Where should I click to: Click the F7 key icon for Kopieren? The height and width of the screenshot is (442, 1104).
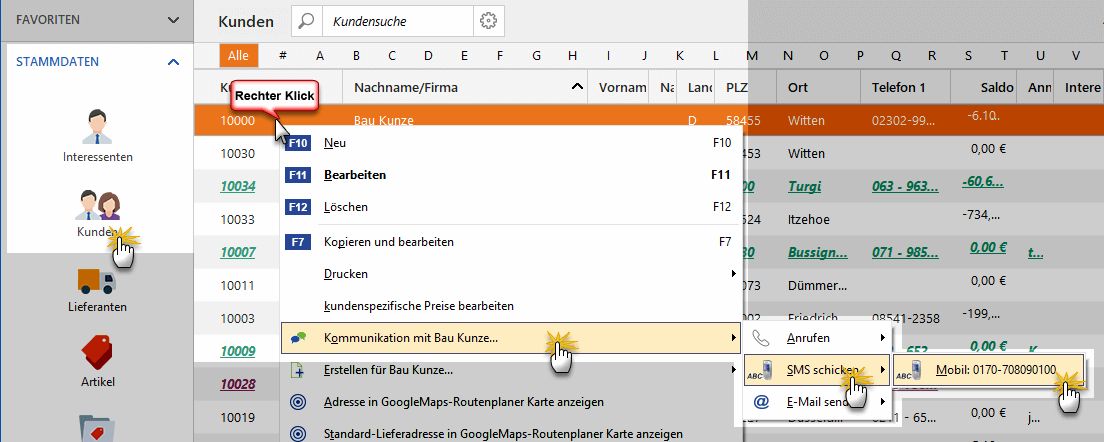299,242
